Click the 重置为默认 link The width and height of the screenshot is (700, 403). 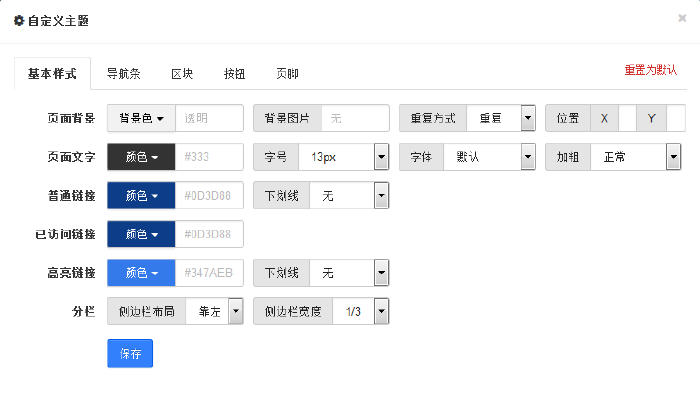650,71
